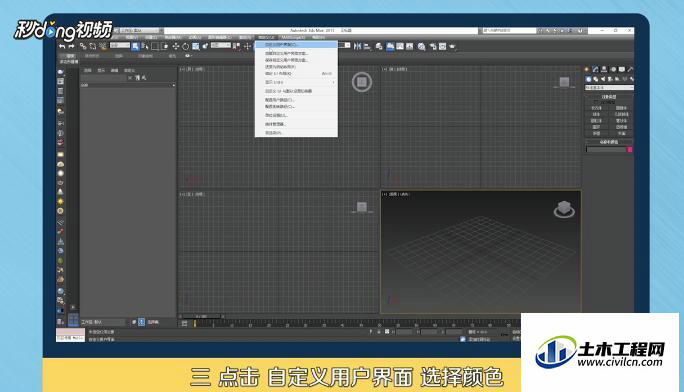The height and width of the screenshot is (392, 684).
Task: Click the perspective viewport ViewCube
Action: (x=564, y=210)
